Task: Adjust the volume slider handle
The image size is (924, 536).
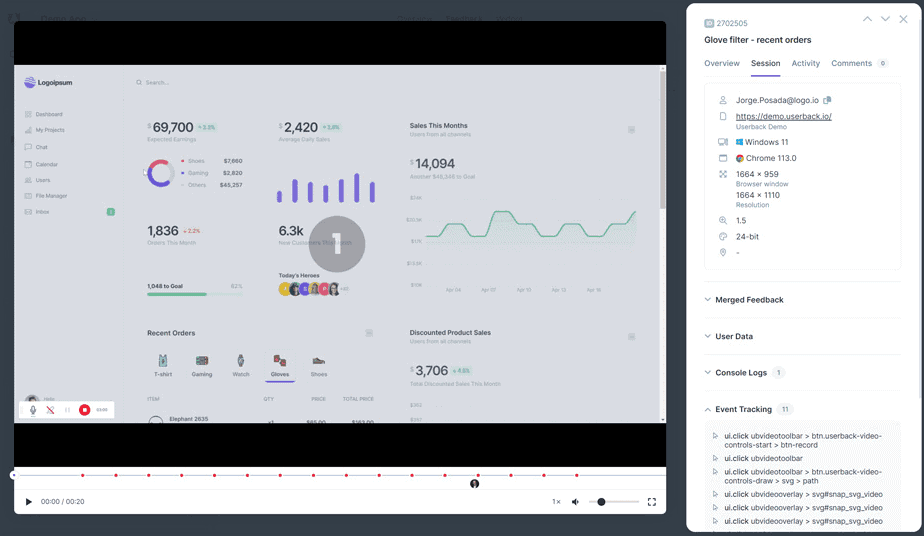Action: tap(601, 502)
